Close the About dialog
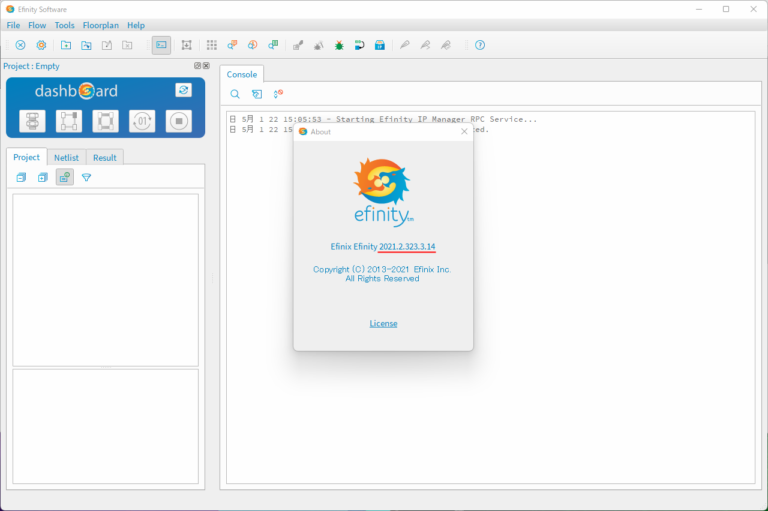The image size is (768, 511). tap(463, 131)
